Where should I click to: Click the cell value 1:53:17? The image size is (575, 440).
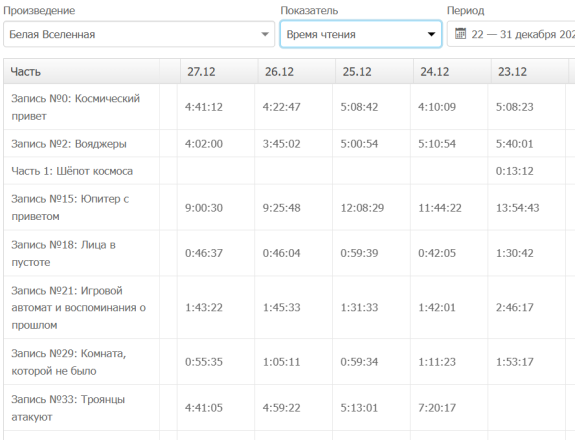tap(514, 362)
